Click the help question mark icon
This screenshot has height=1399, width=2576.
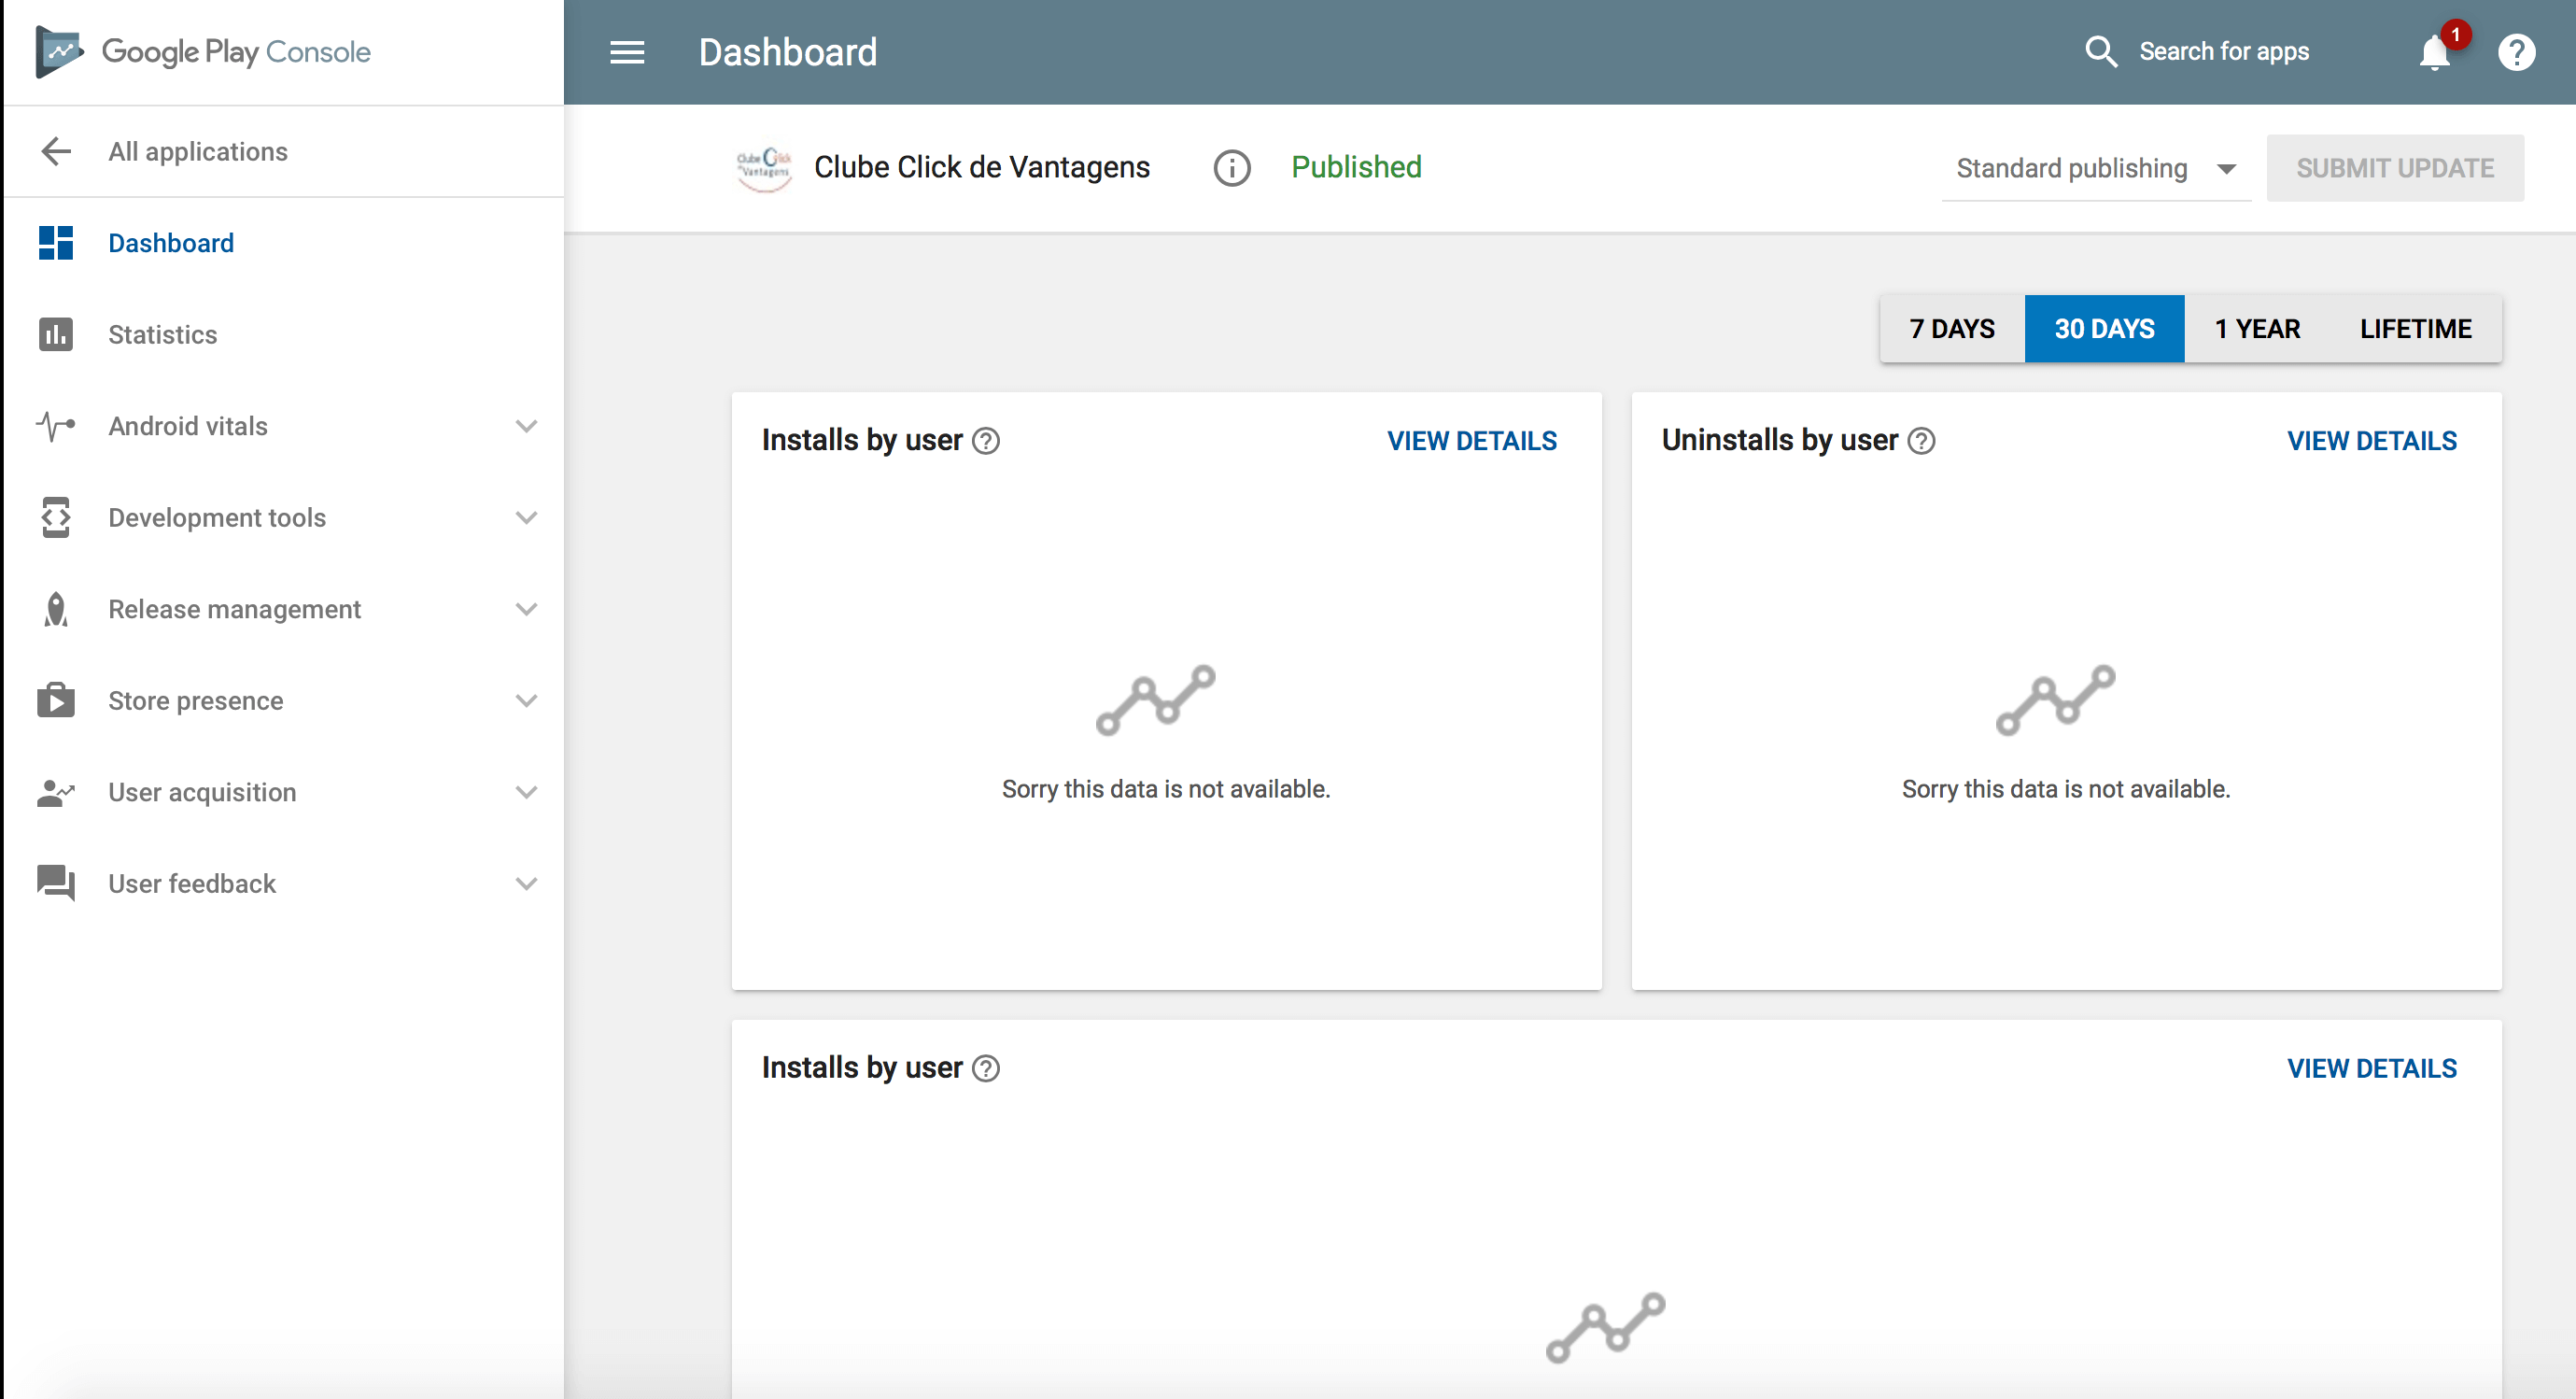[2516, 52]
